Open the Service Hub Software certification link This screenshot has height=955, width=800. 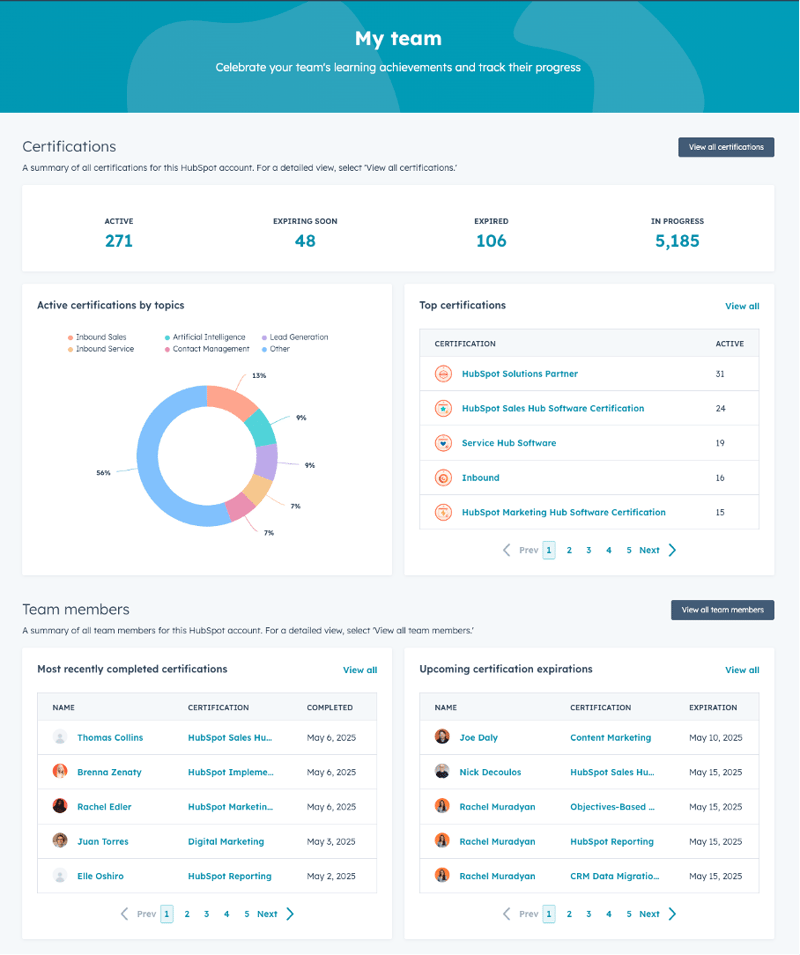509,443
